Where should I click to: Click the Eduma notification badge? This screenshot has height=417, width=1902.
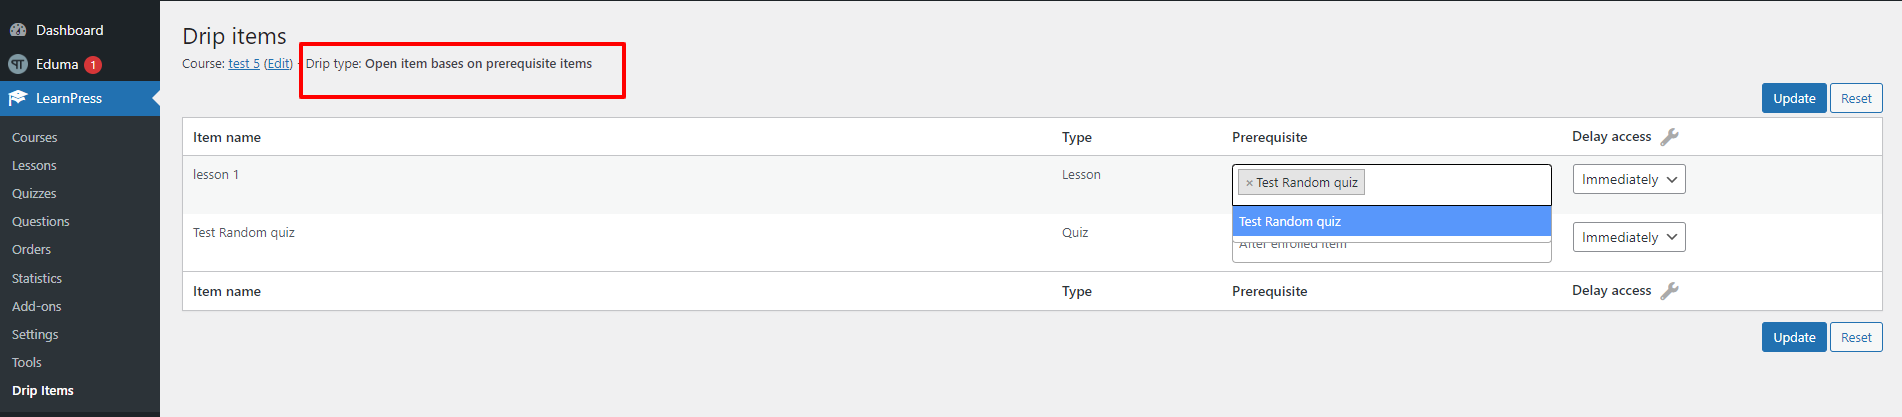pyautogui.click(x=93, y=64)
